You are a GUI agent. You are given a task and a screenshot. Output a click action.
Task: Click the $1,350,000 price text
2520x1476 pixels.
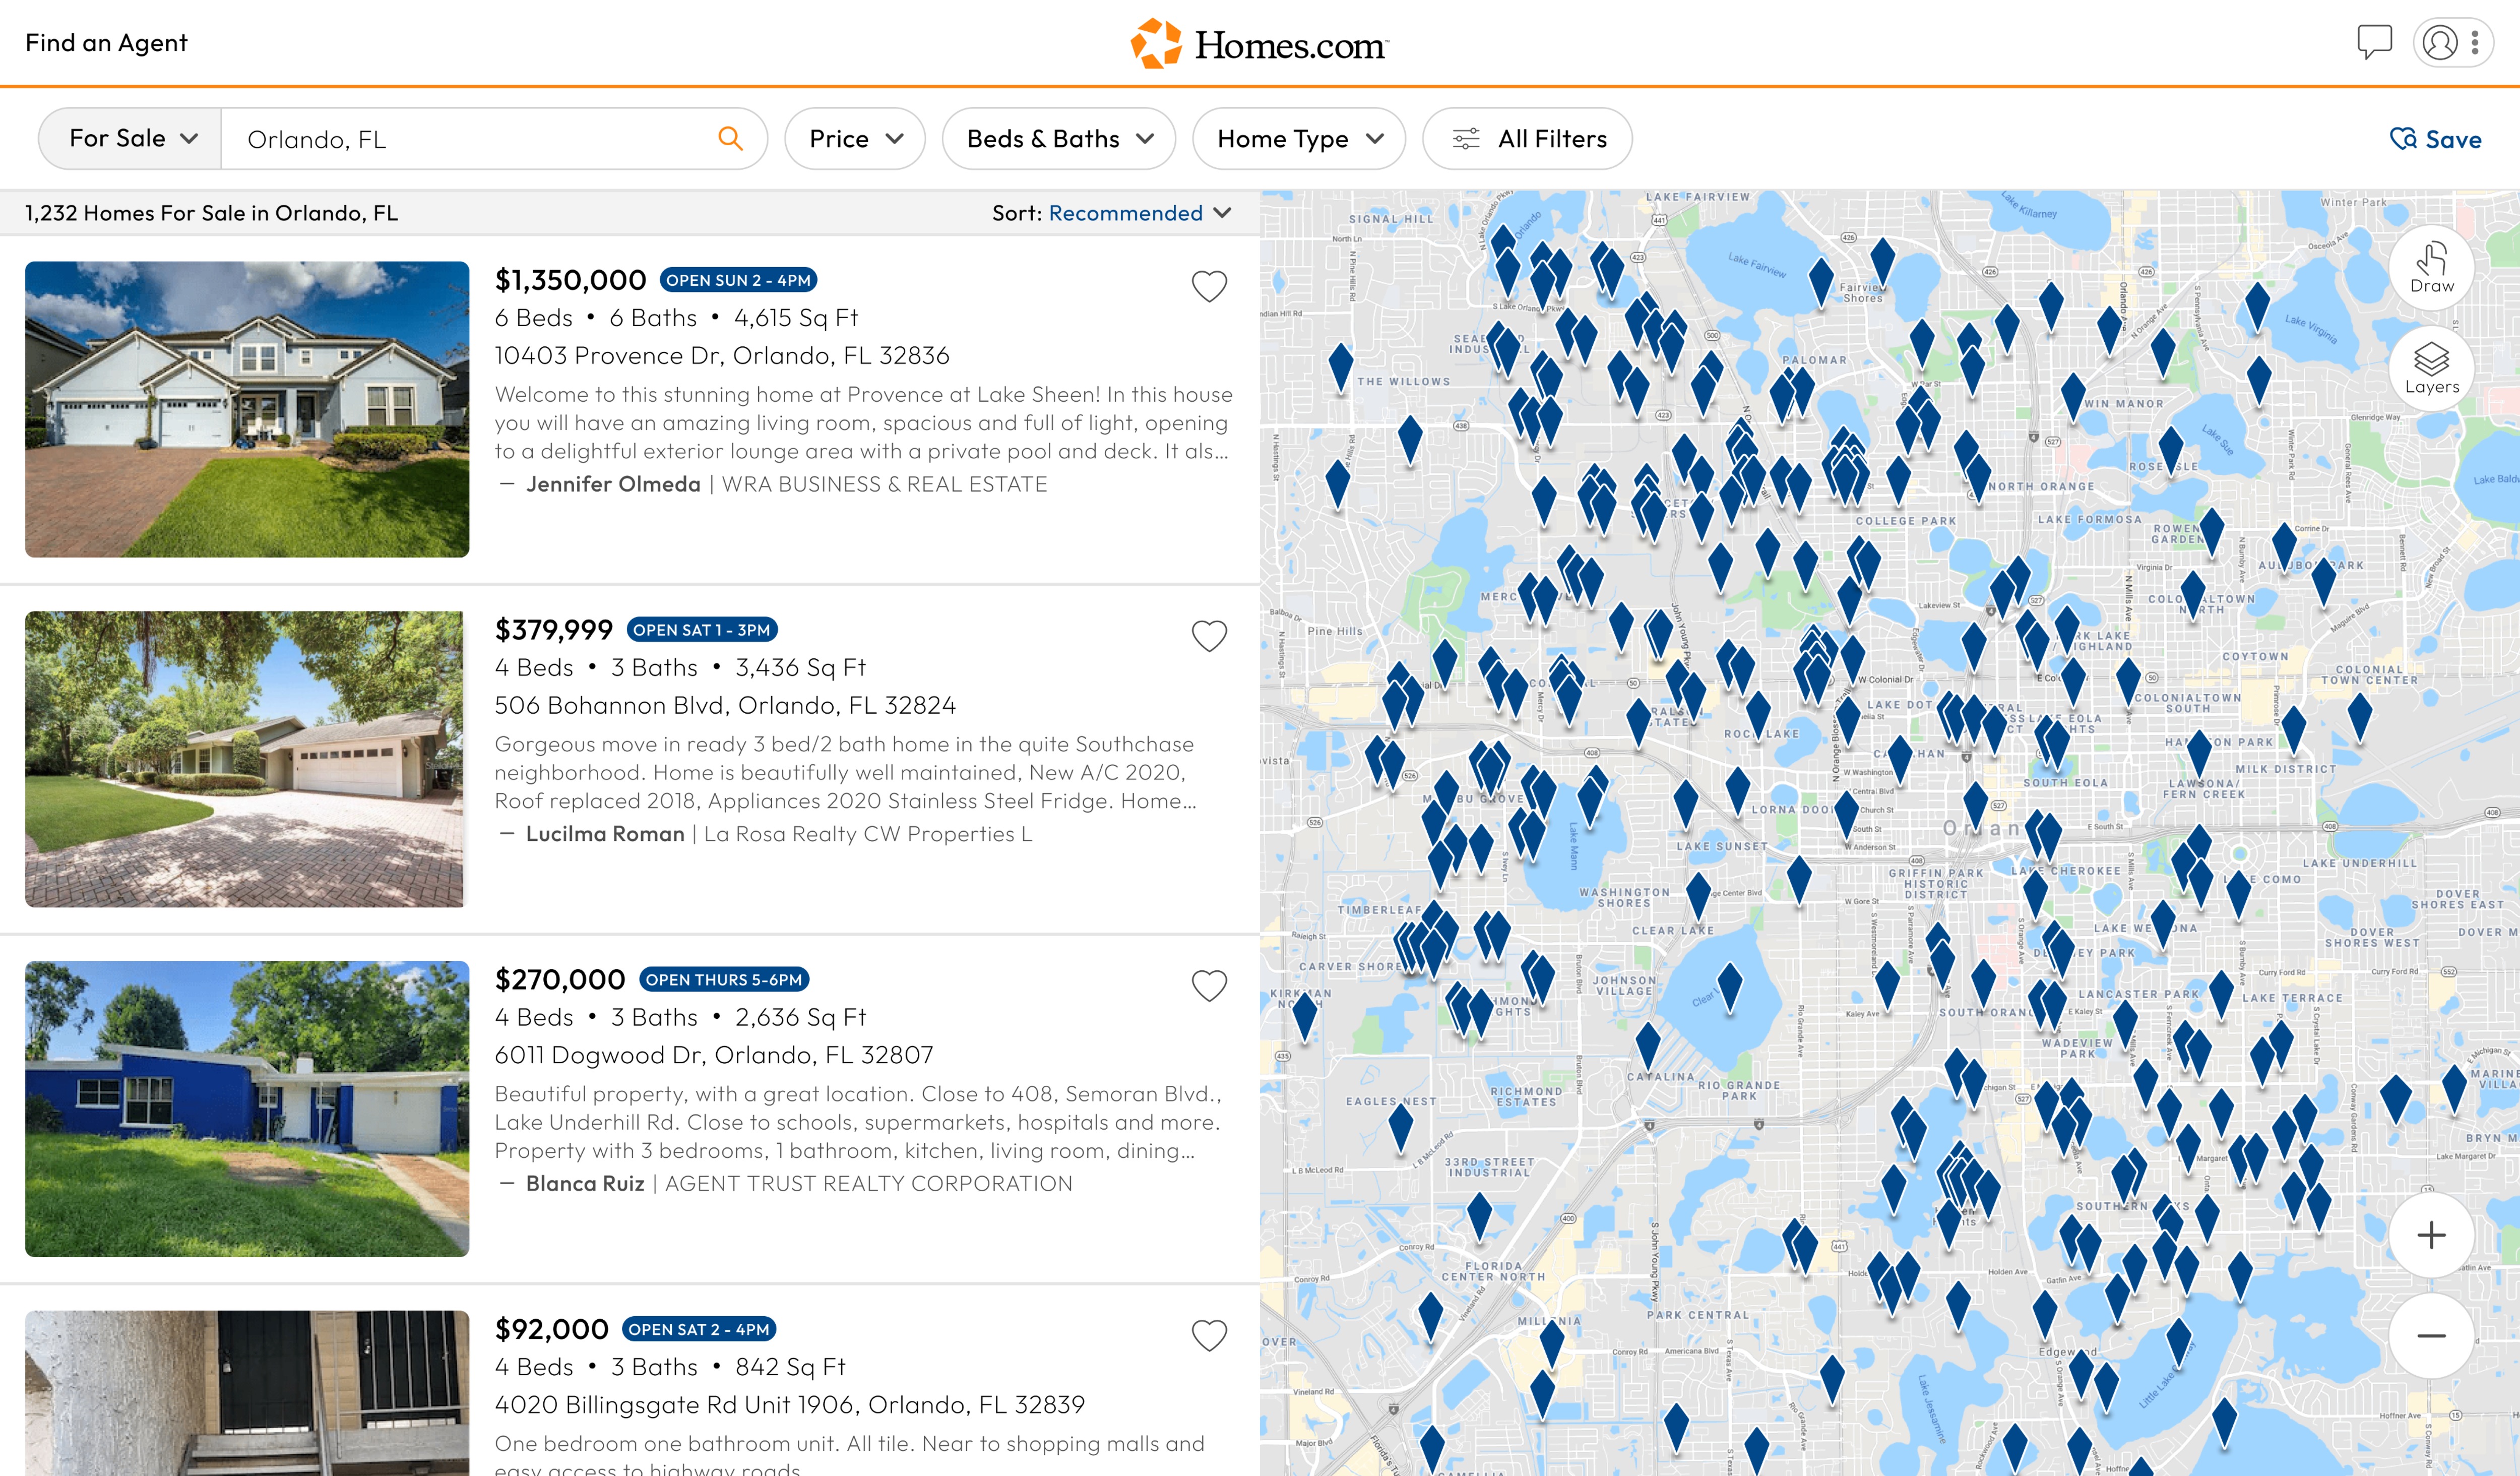tap(570, 280)
